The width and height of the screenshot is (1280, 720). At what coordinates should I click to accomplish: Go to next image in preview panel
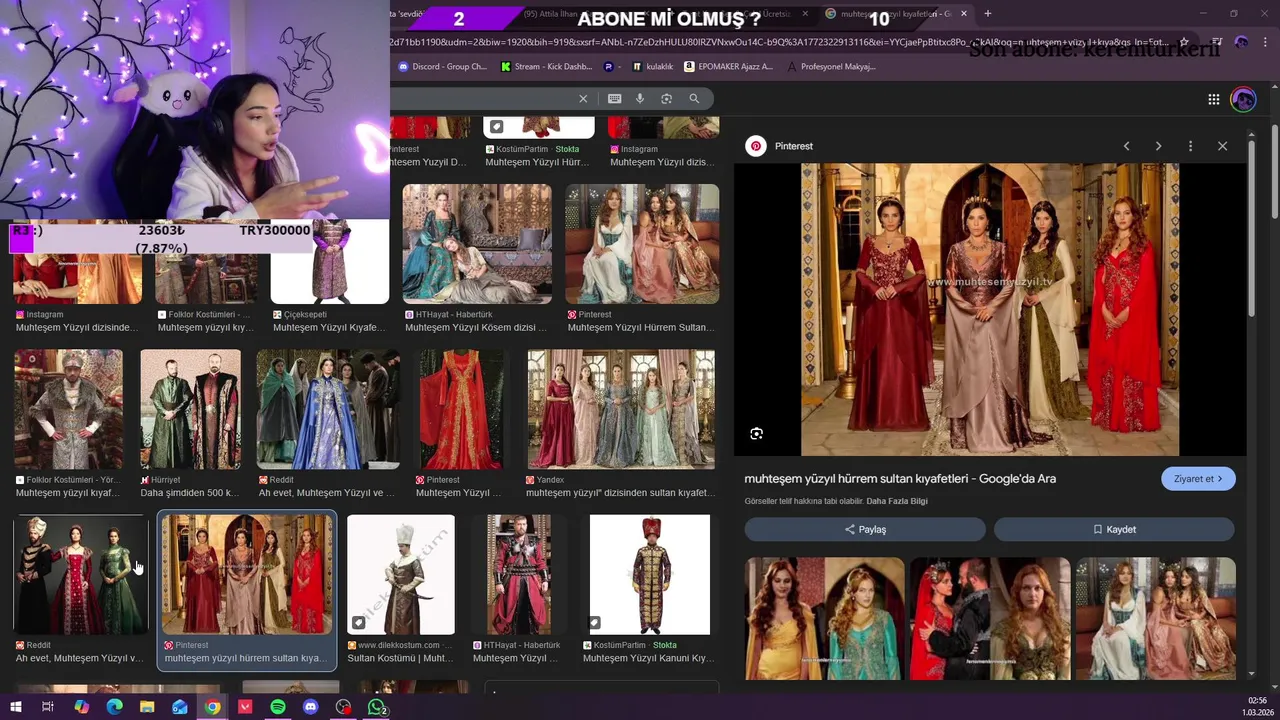1158,146
